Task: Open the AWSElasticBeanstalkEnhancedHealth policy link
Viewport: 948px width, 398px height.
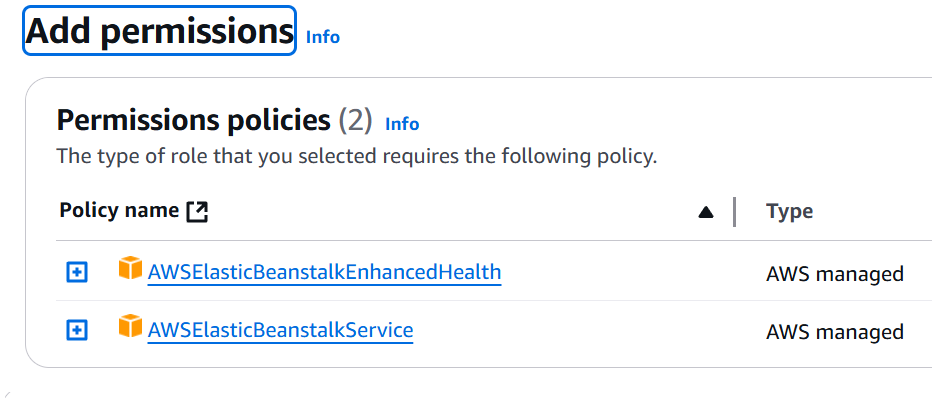Action: pos(325,272)
